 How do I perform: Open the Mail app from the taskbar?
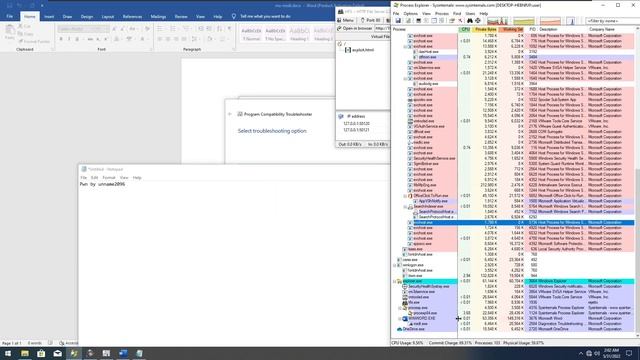coord(58,353)
